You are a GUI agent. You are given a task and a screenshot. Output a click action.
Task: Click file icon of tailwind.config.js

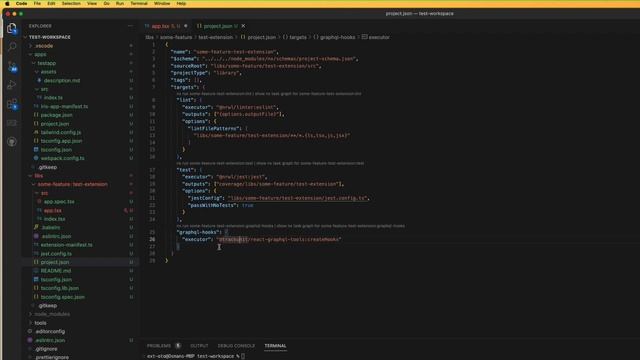click(x=36, y=132)
